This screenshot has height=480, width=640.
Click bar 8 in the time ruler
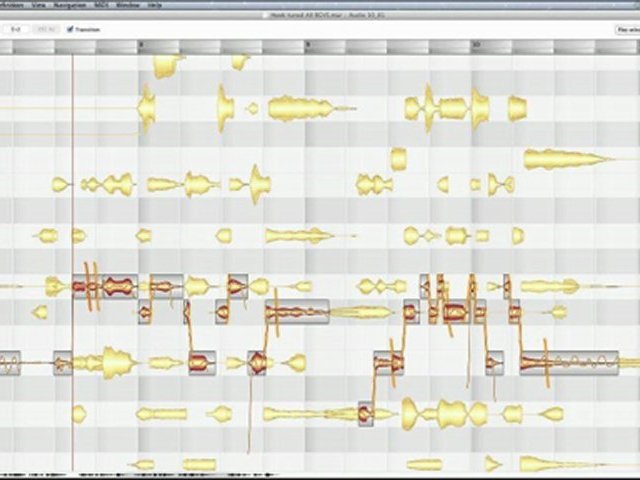click(141, 45)
